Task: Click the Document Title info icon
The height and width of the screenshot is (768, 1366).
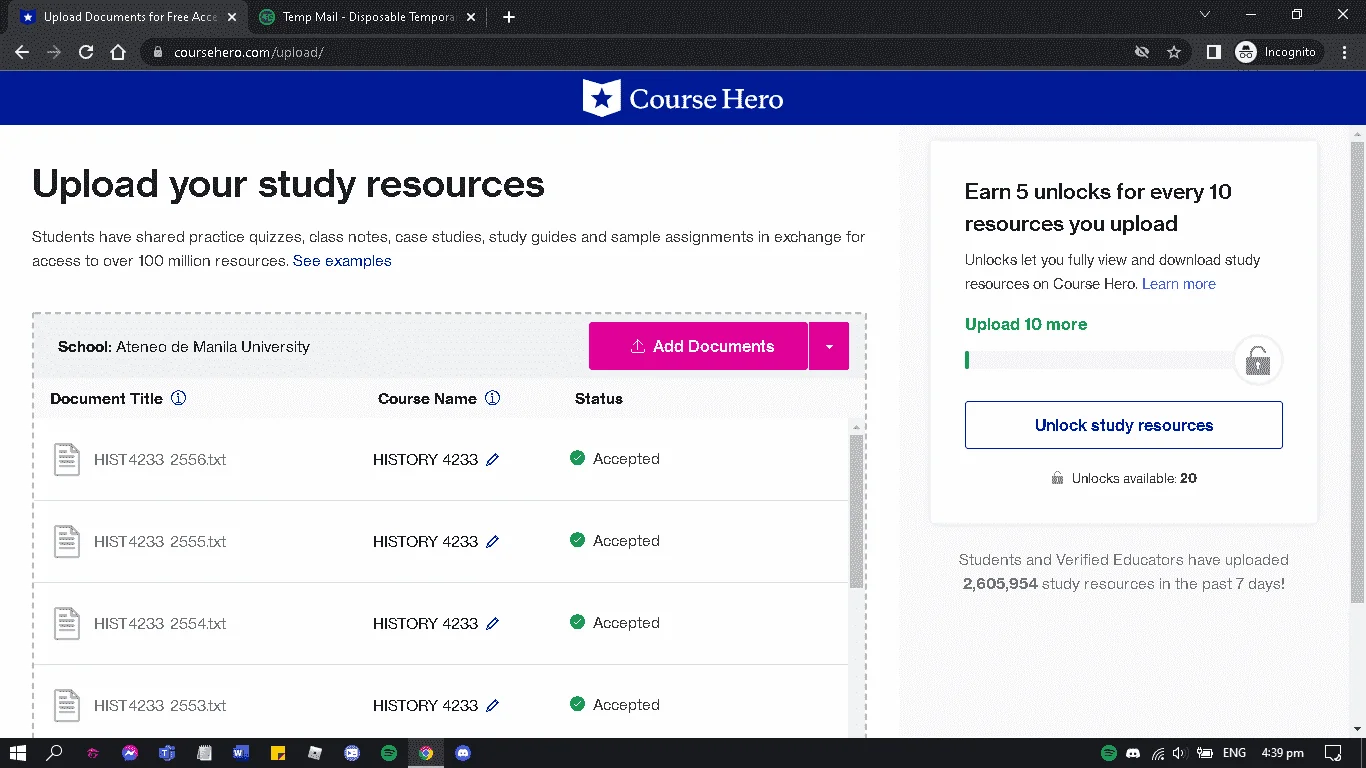Action: (179, 398)
